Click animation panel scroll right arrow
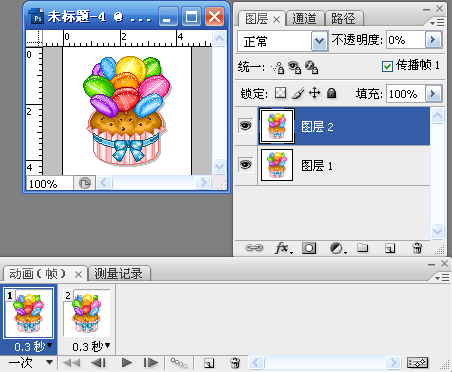The width and height of the screenshot is (452, 372). pyautogui.click(x=393, y=362)
